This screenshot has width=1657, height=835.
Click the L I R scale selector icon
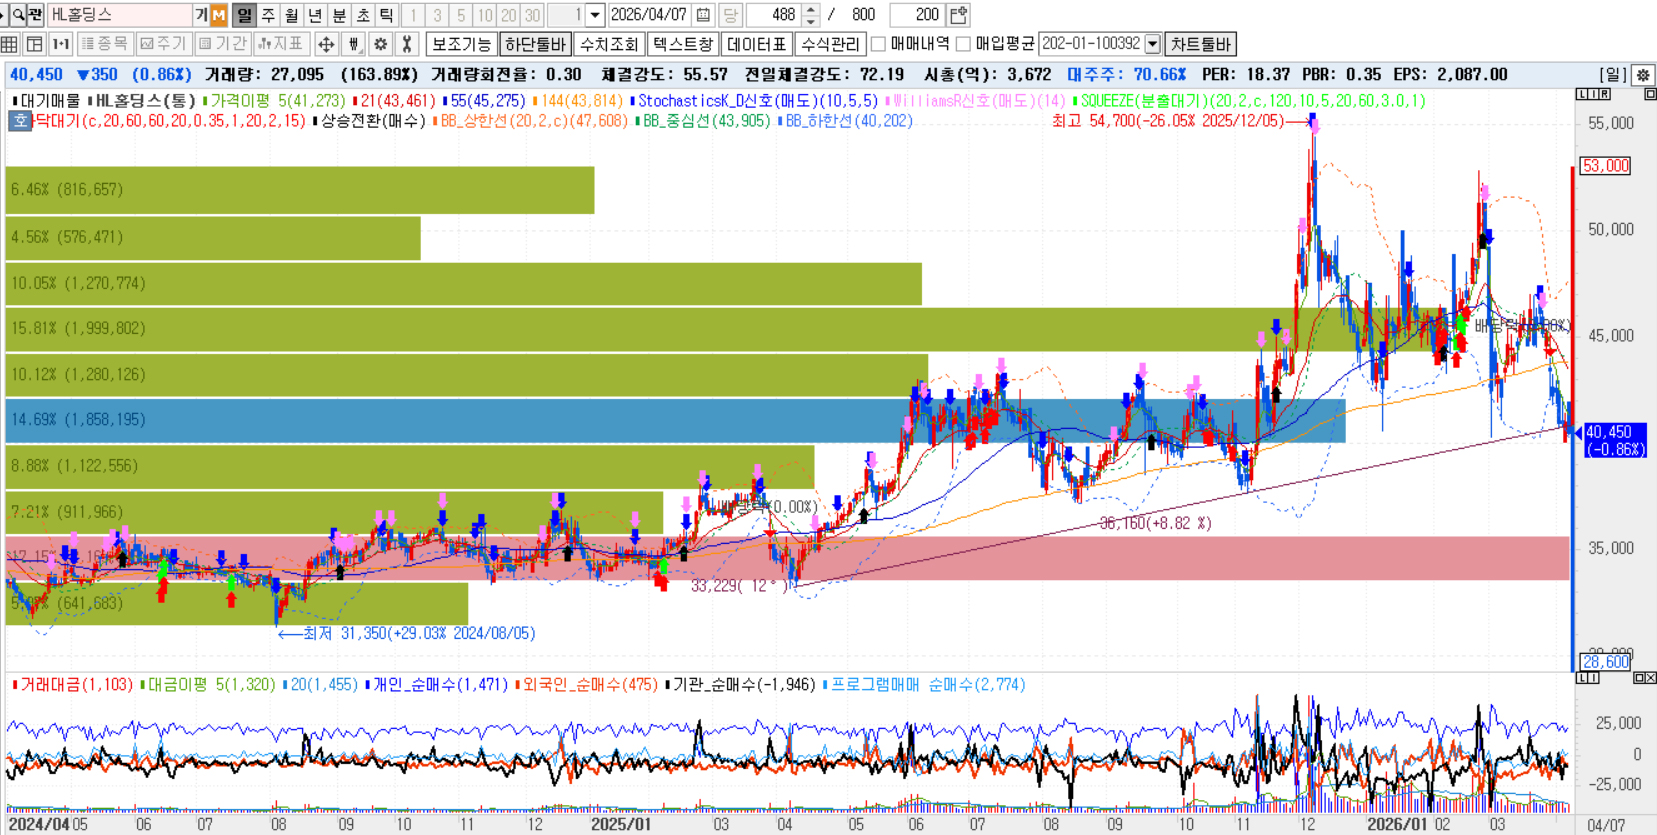(x=1593, y=94)
